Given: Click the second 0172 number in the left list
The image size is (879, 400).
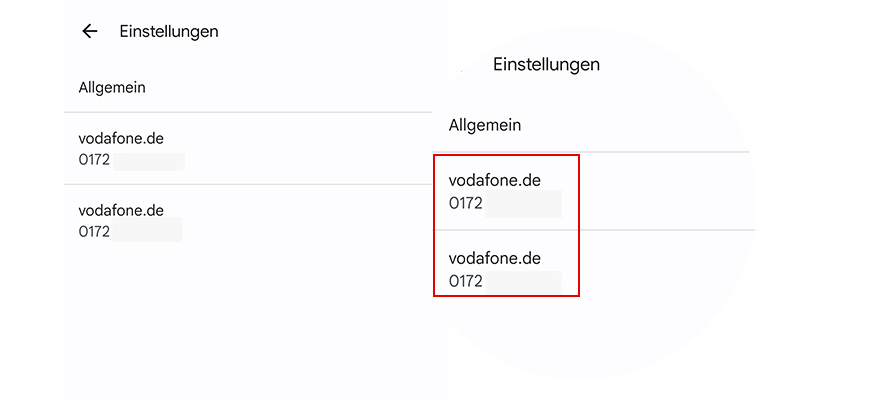Looking at the screenshot, I should (94, 232).
